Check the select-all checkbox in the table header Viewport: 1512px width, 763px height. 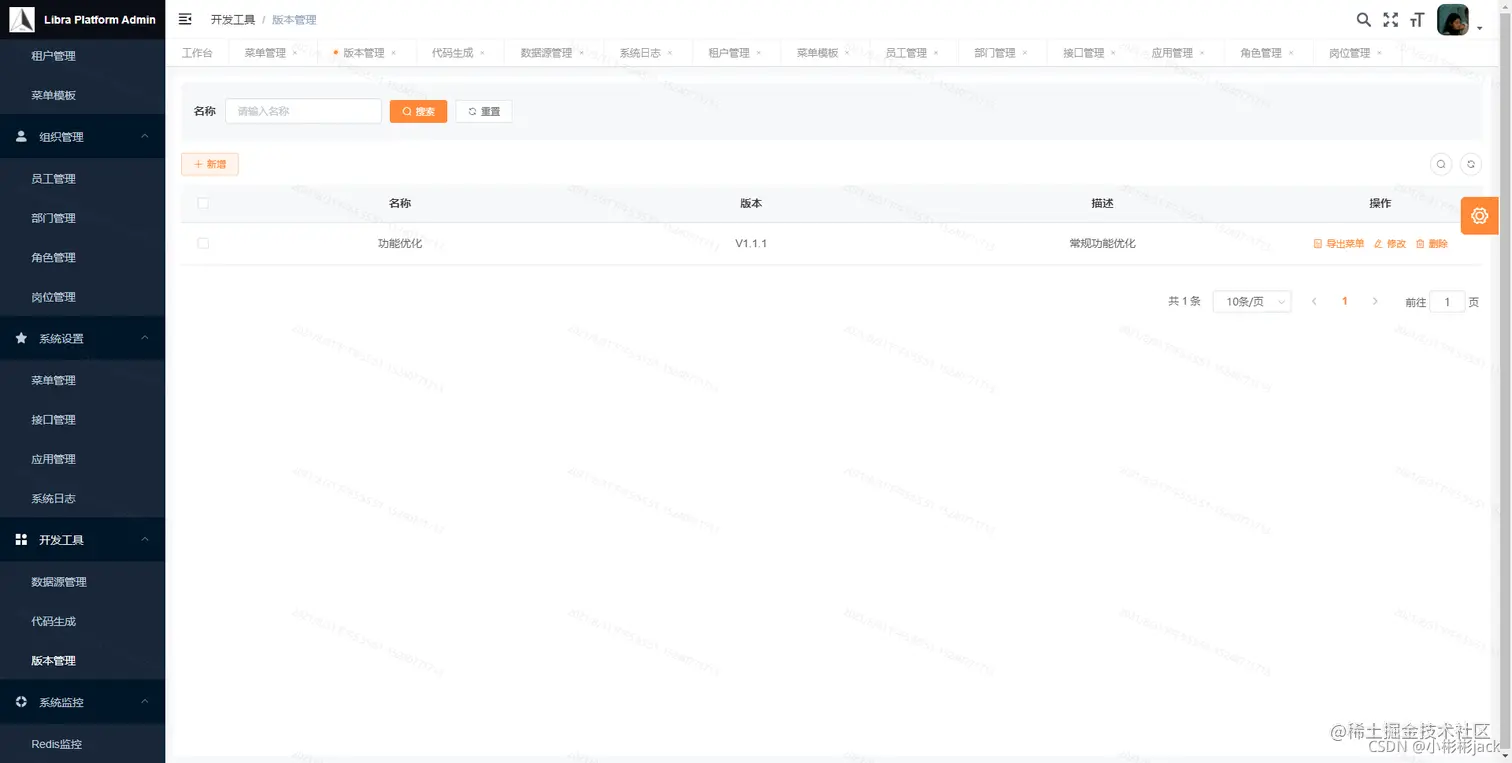[203, 203]
